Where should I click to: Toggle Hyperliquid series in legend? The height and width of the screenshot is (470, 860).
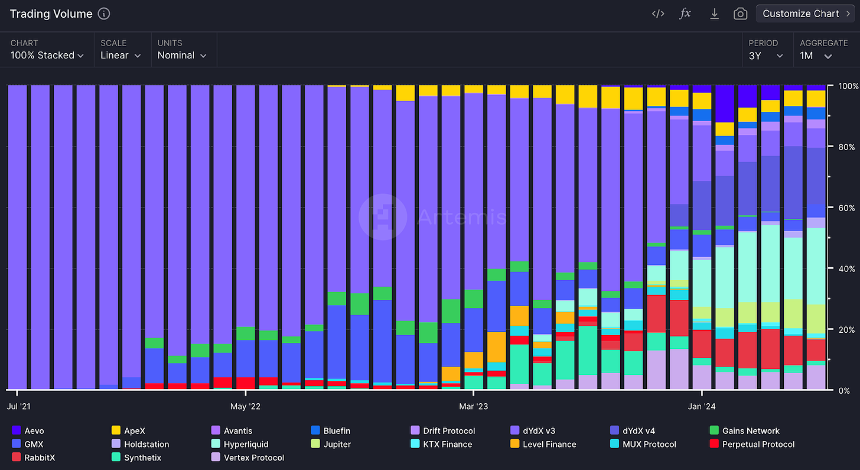[240, 444]
